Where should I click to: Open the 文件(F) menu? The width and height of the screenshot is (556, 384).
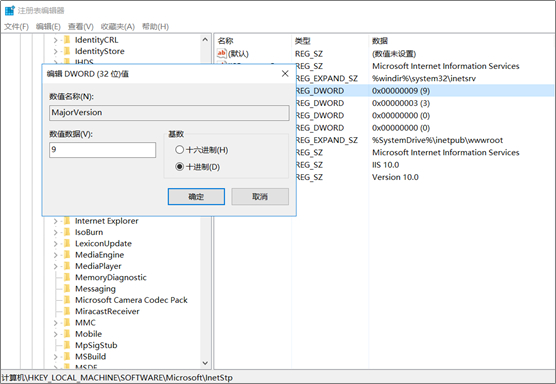click(x=16, y=27)
